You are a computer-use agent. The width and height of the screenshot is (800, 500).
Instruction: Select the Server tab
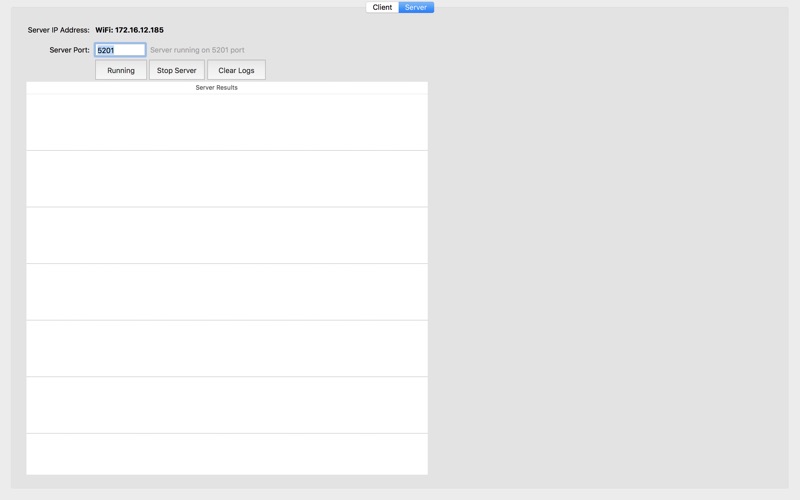416,7
